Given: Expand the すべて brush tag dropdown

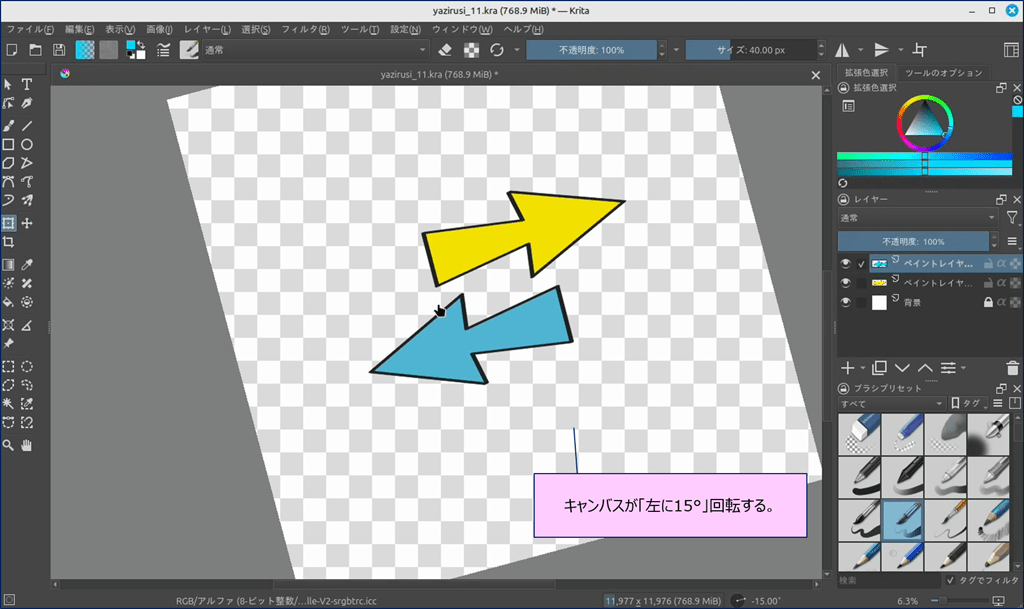Looking at the screenshot, I should click(891, 403).
